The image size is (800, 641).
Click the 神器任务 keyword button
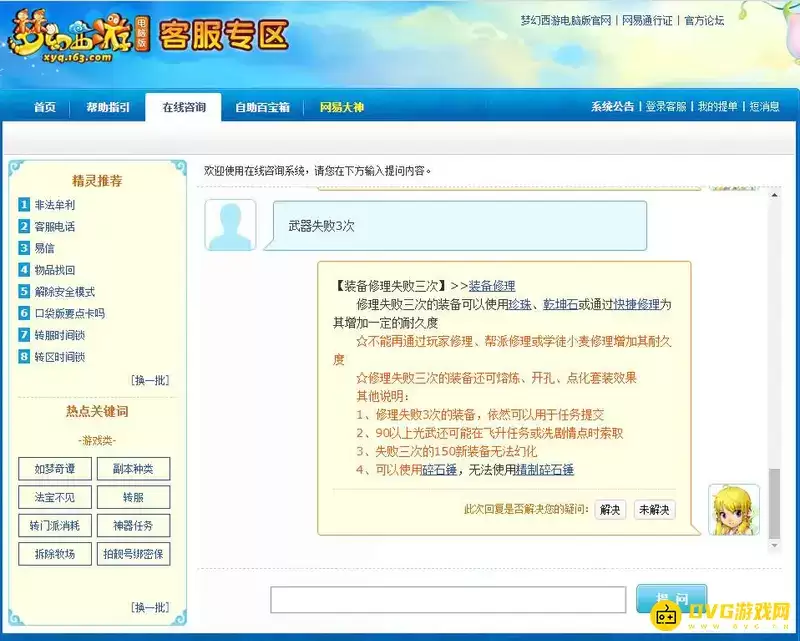point(133,525)
